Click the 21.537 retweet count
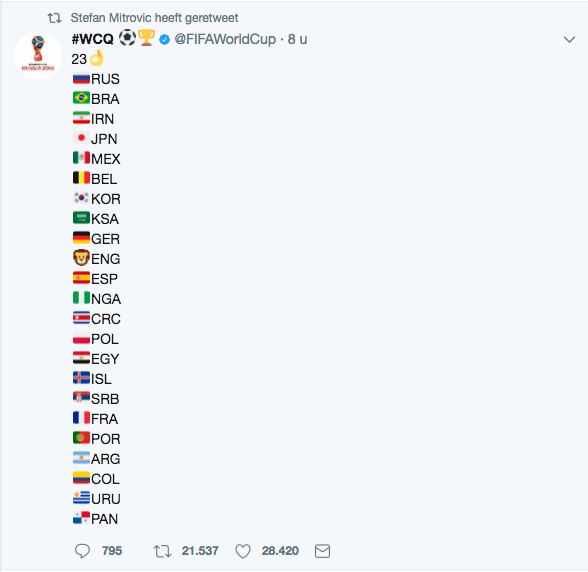 click(200, 551)
